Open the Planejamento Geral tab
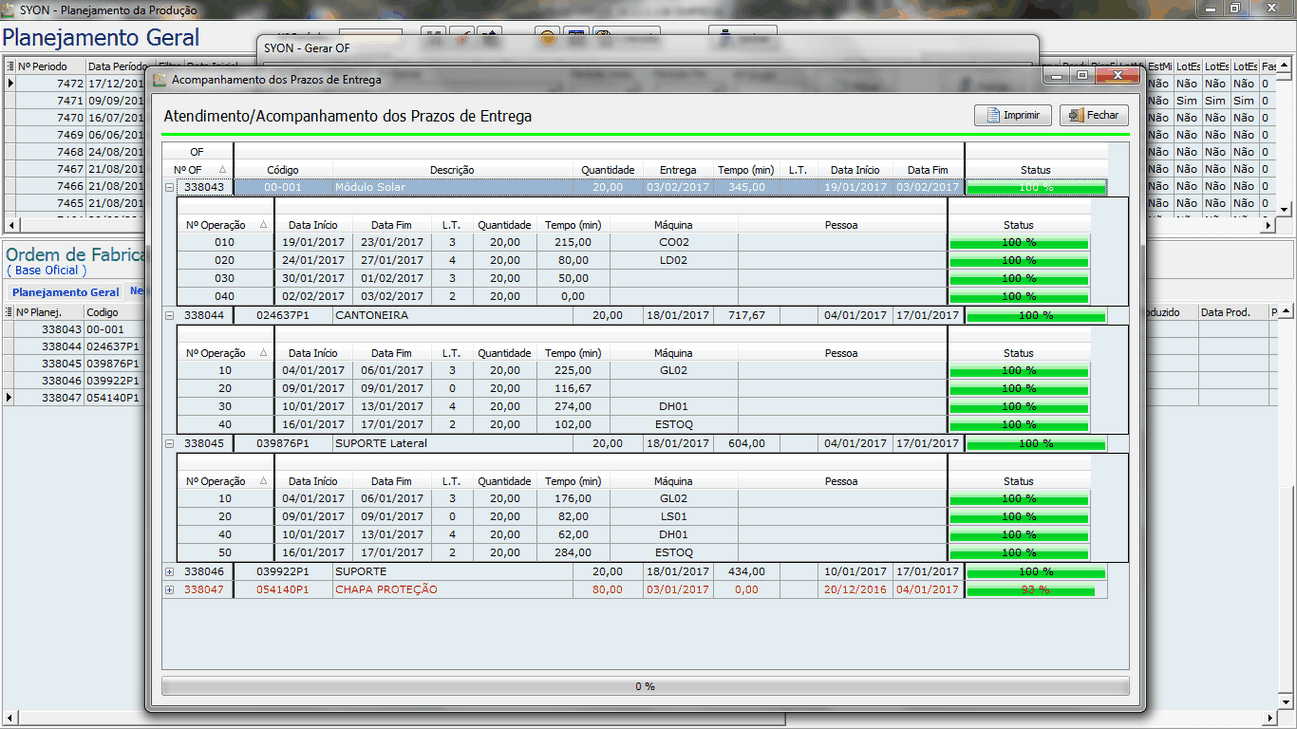The height and width of the screenshot is (729, 1297). [65, 292]
